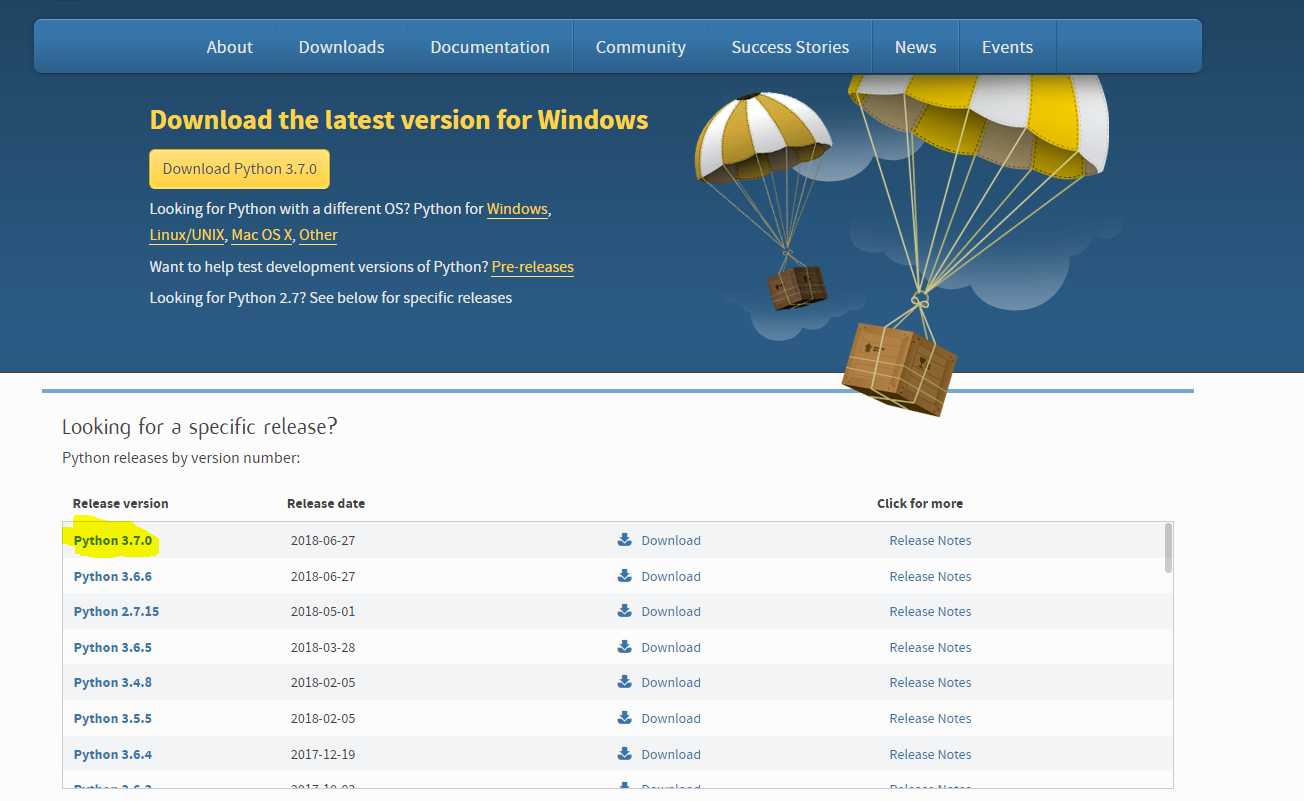1304x801 pixels.
Task: View Release Notes for Python 3.6.6
Action: (x=930, y=576)
